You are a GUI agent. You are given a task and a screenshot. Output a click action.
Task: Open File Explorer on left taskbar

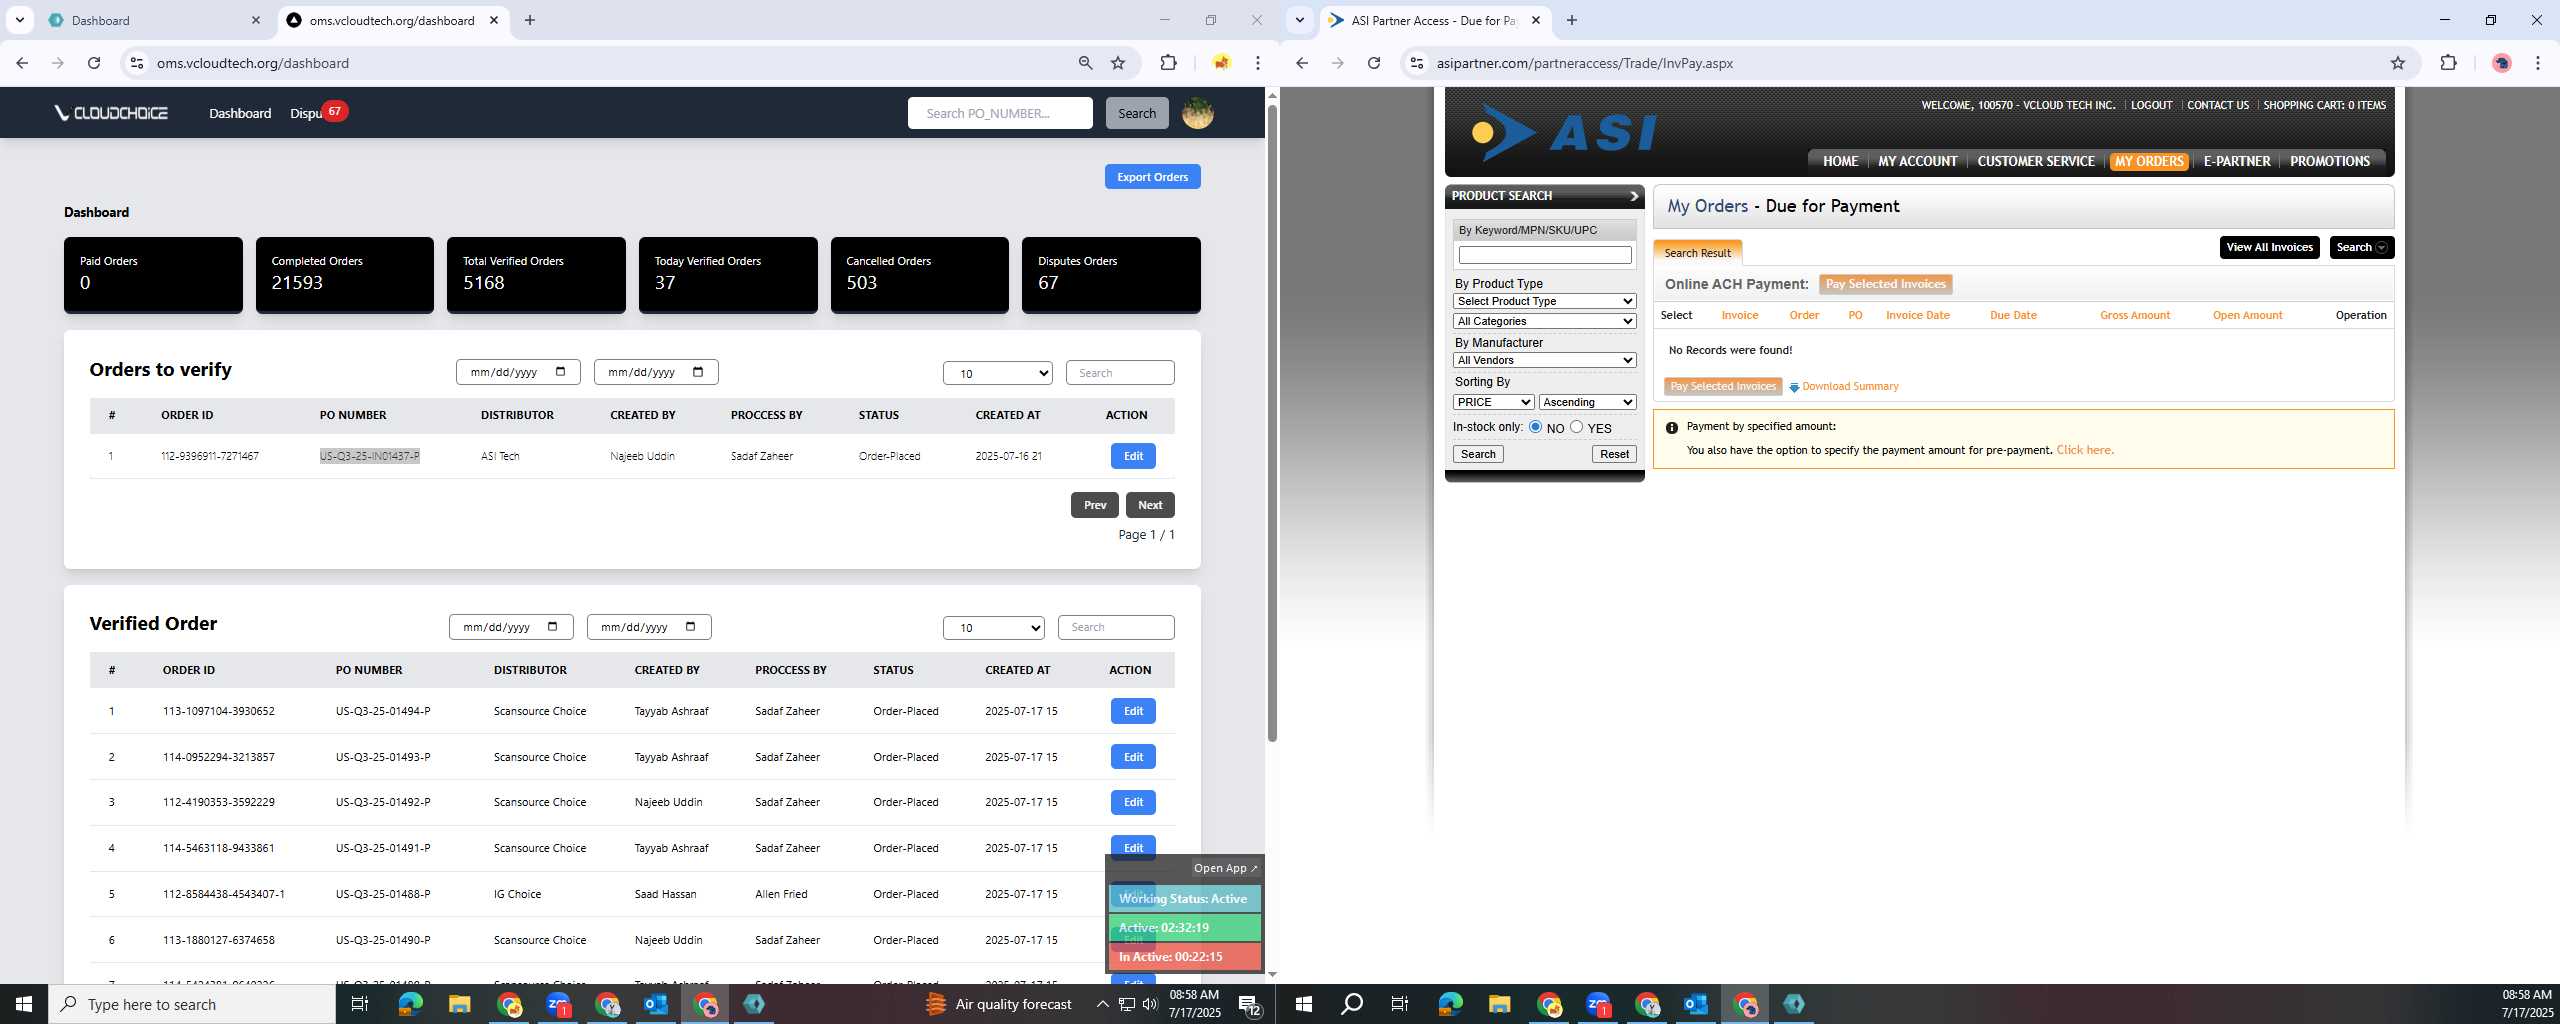click(459, 1004)
